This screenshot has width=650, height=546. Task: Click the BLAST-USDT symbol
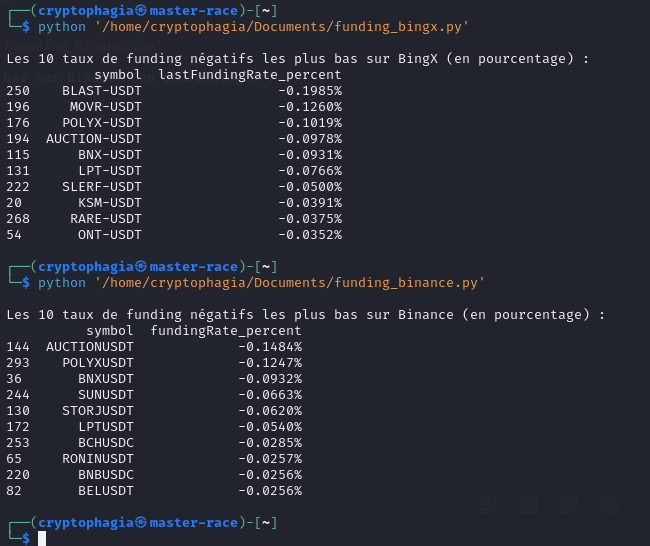(102, 91)
